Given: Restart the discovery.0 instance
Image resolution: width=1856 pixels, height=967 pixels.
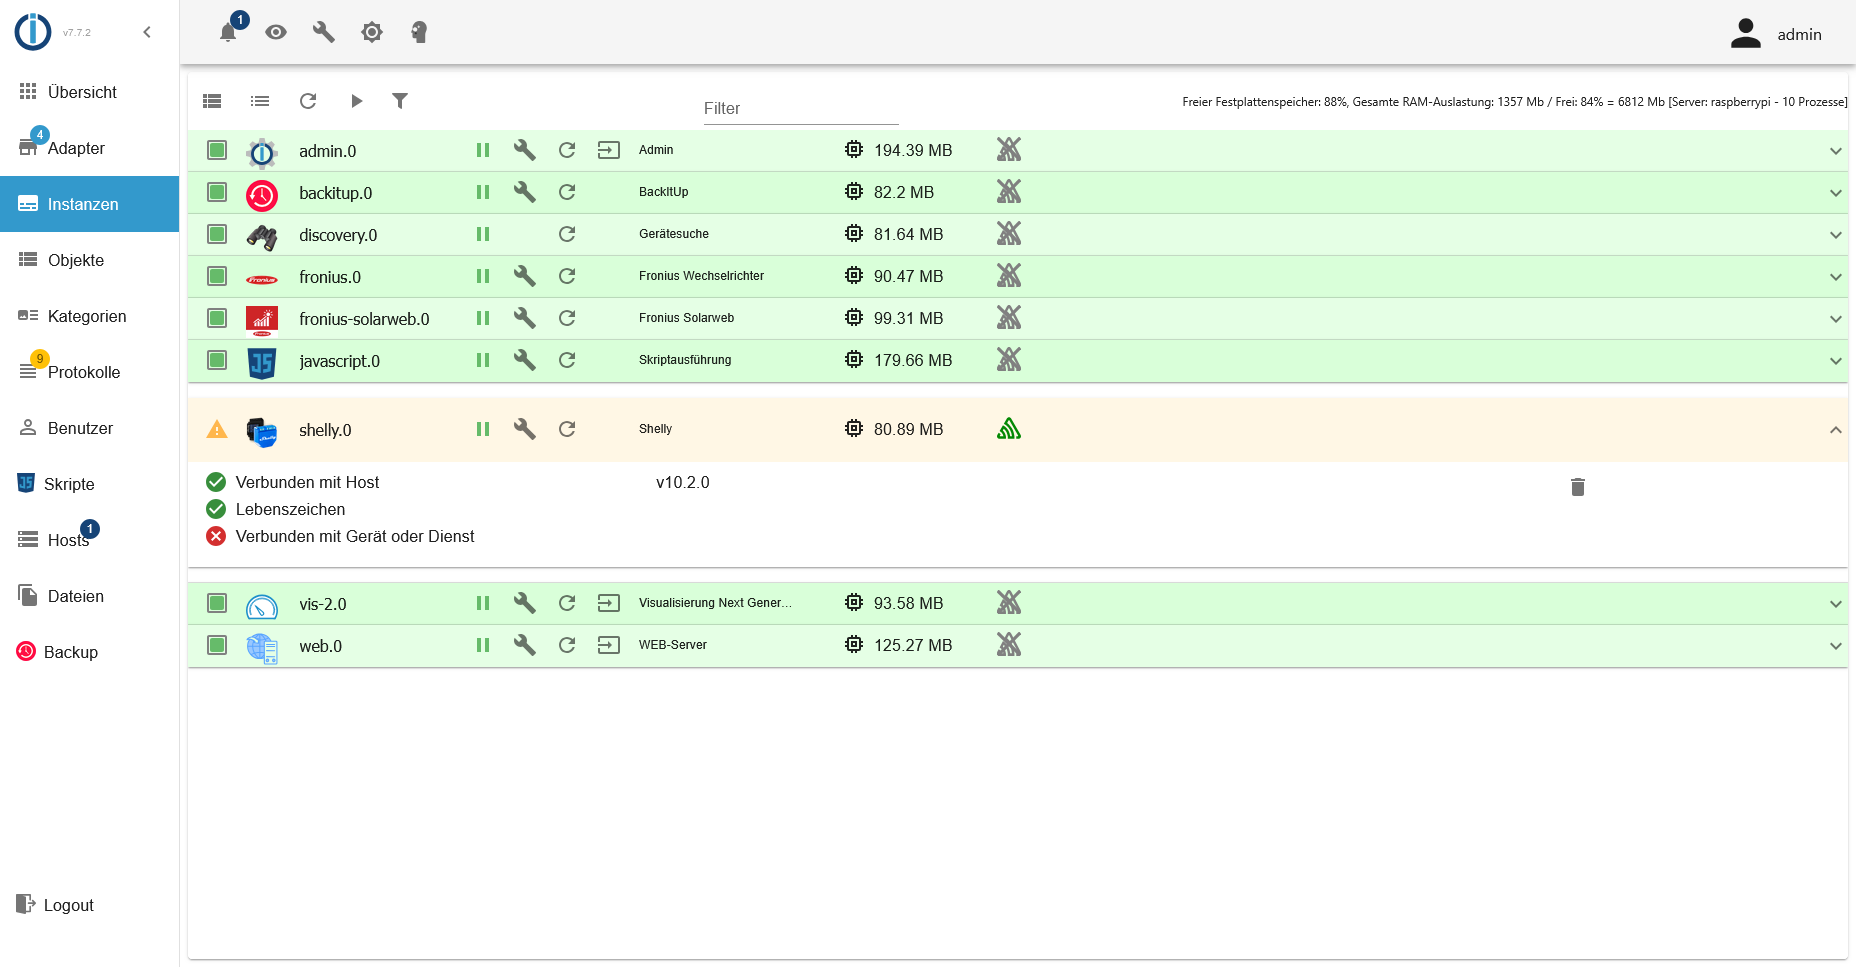Looking at the screenshot, I should [567, 234].
